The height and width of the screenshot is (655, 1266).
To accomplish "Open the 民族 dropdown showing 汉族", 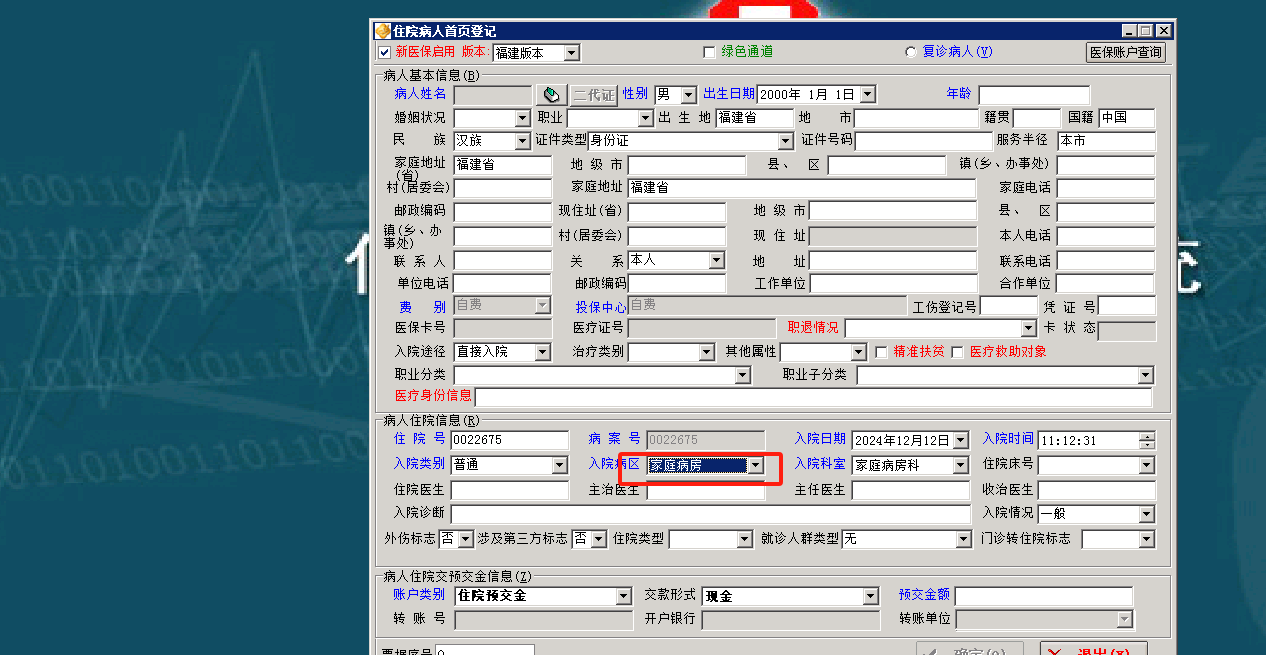I will coord(522,141).
